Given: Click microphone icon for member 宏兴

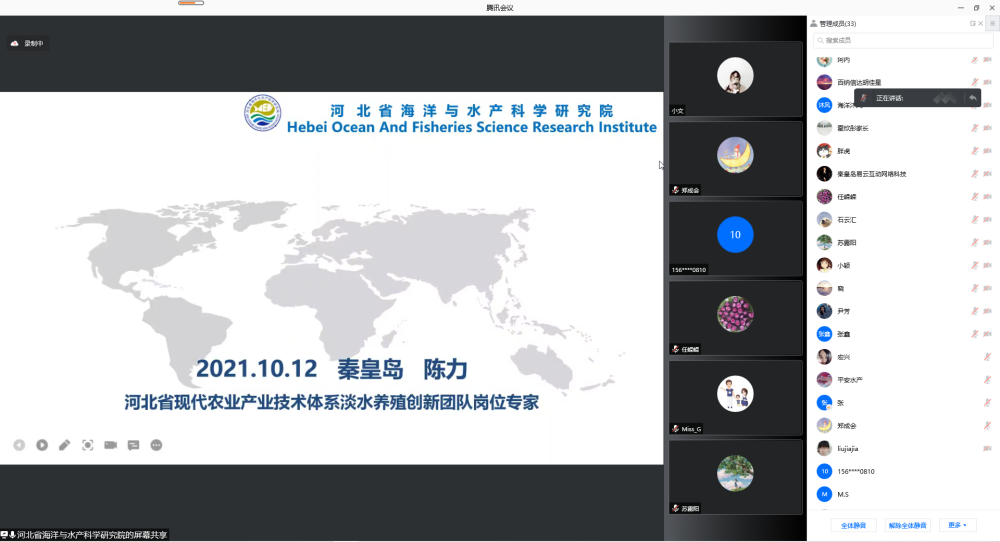Looking at the screenshot, I should pyautogui.click(x=987, y=357).
